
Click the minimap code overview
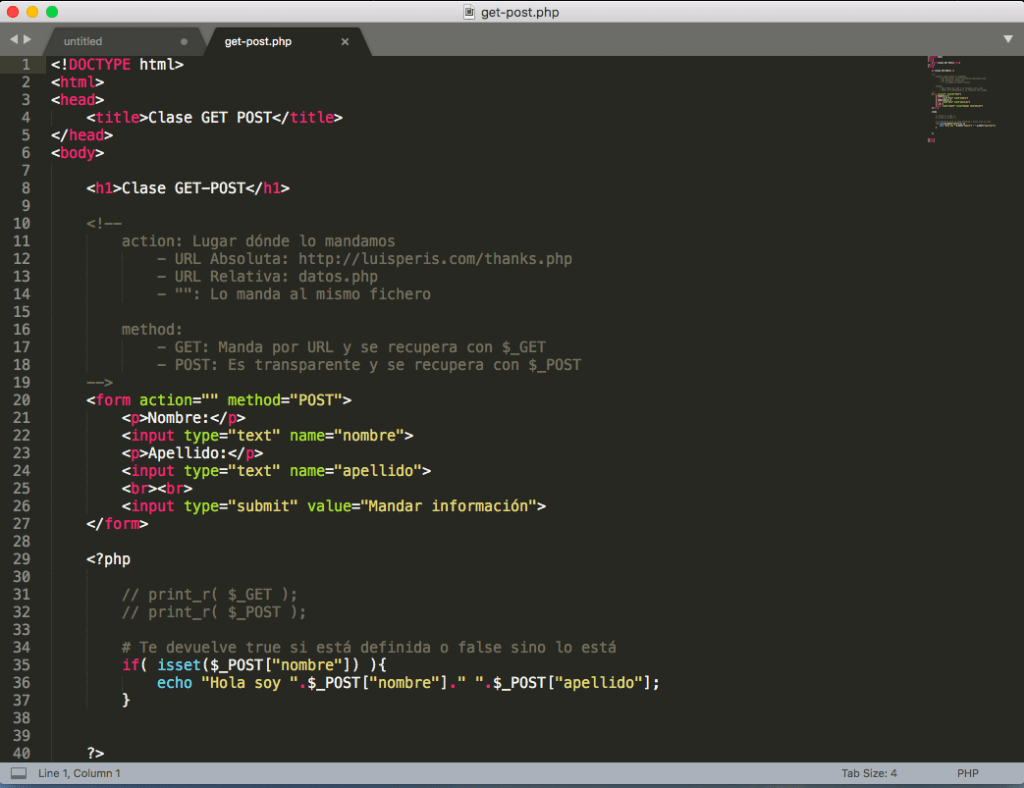[961, 99]
